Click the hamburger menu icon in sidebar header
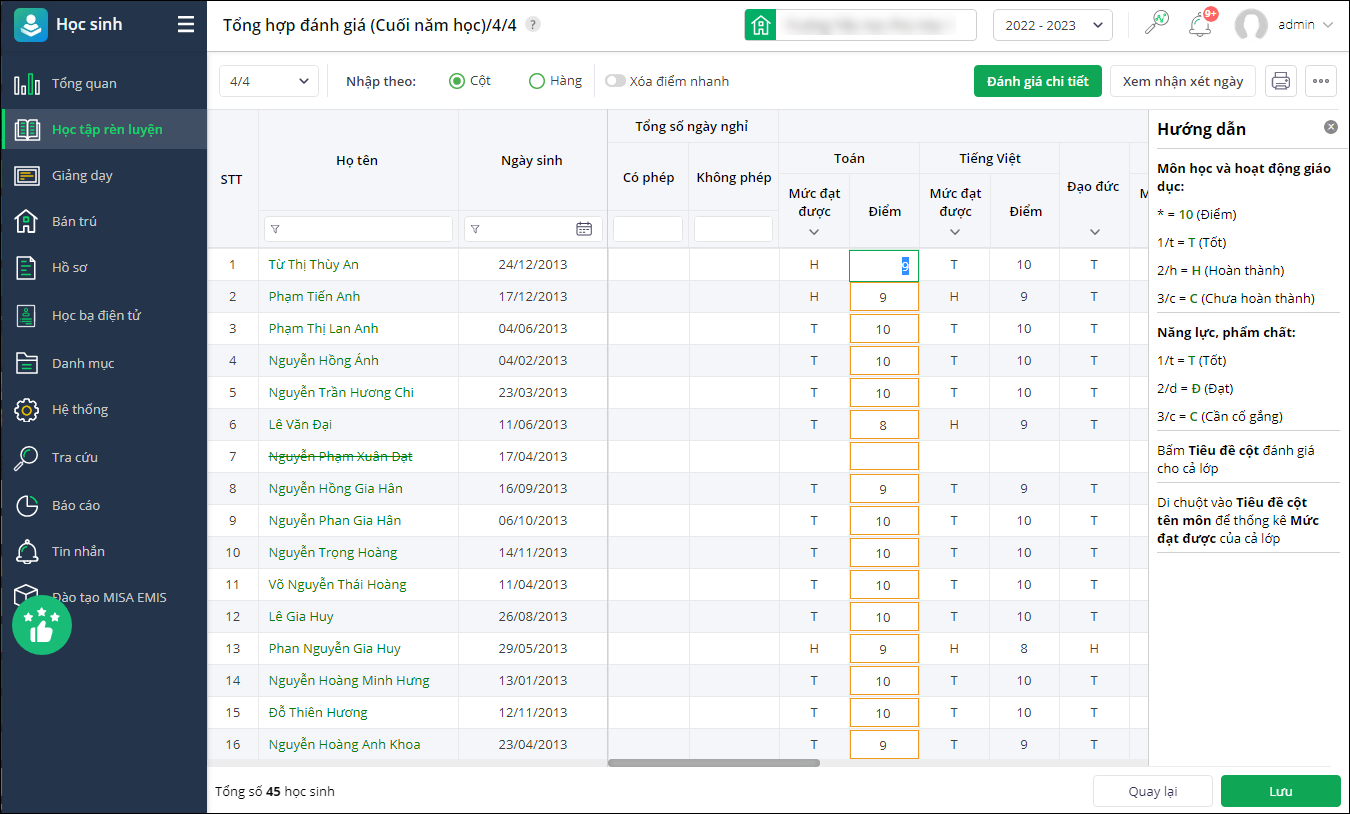The image size is (1350, 814). pyautogui.click(x=186, y=25)
